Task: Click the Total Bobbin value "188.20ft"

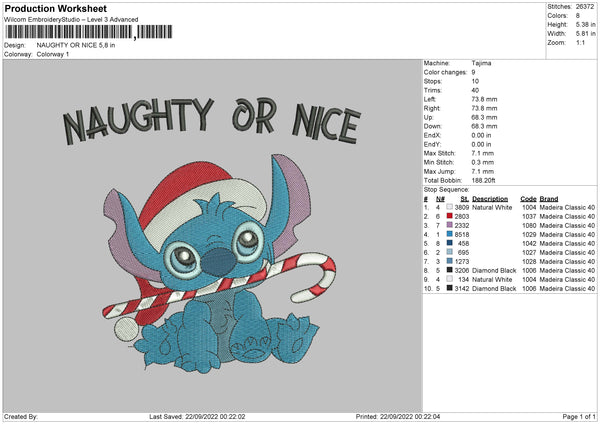Action: 483,180
